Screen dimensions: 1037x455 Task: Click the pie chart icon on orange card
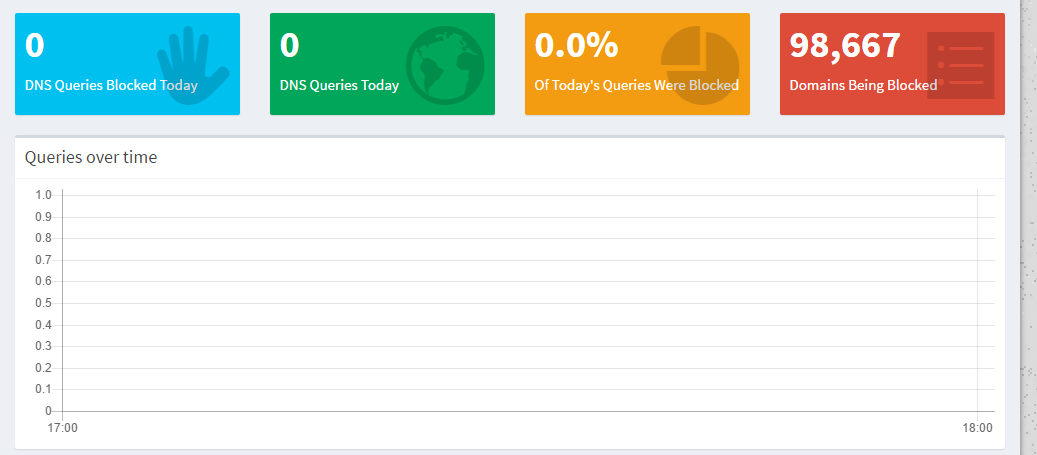coord(700,65)
